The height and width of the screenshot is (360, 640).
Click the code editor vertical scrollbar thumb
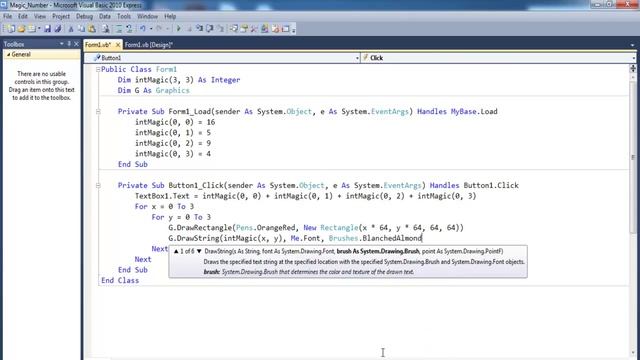(633, 157)
